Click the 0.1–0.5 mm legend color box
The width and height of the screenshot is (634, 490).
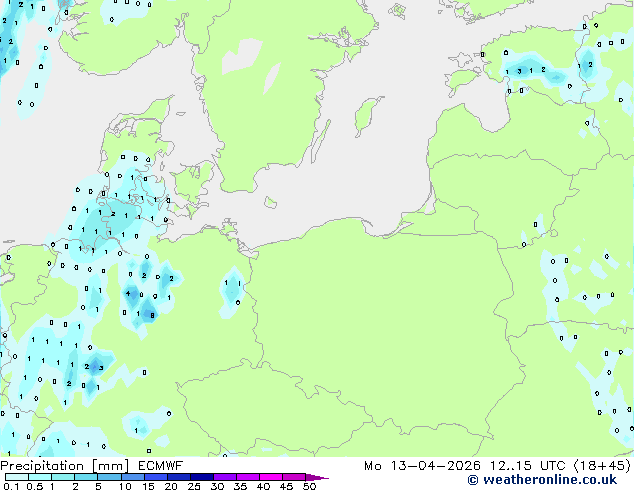(x=17, y=477)
